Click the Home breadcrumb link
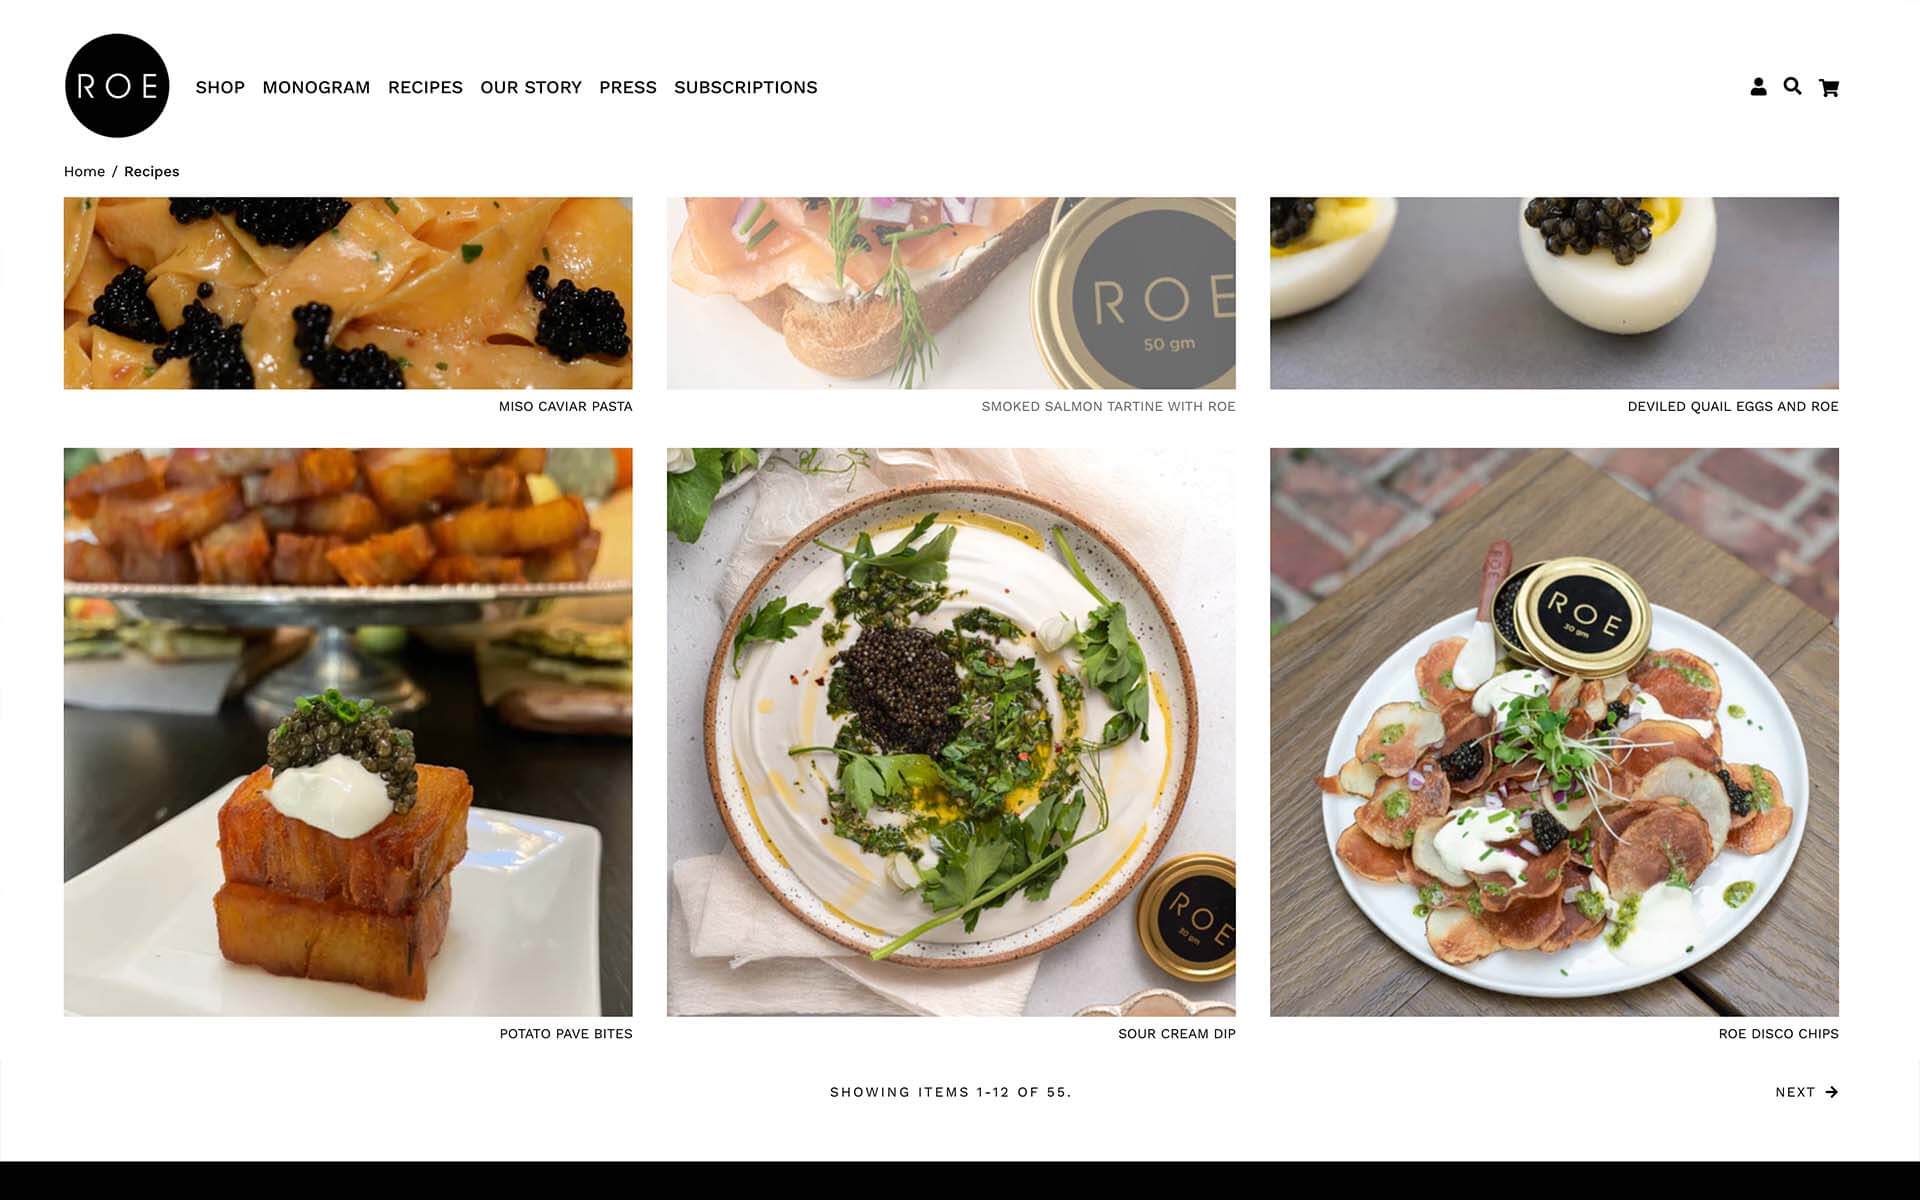The width and height of the screenshot is (1920, 1200). pos(84,171)
